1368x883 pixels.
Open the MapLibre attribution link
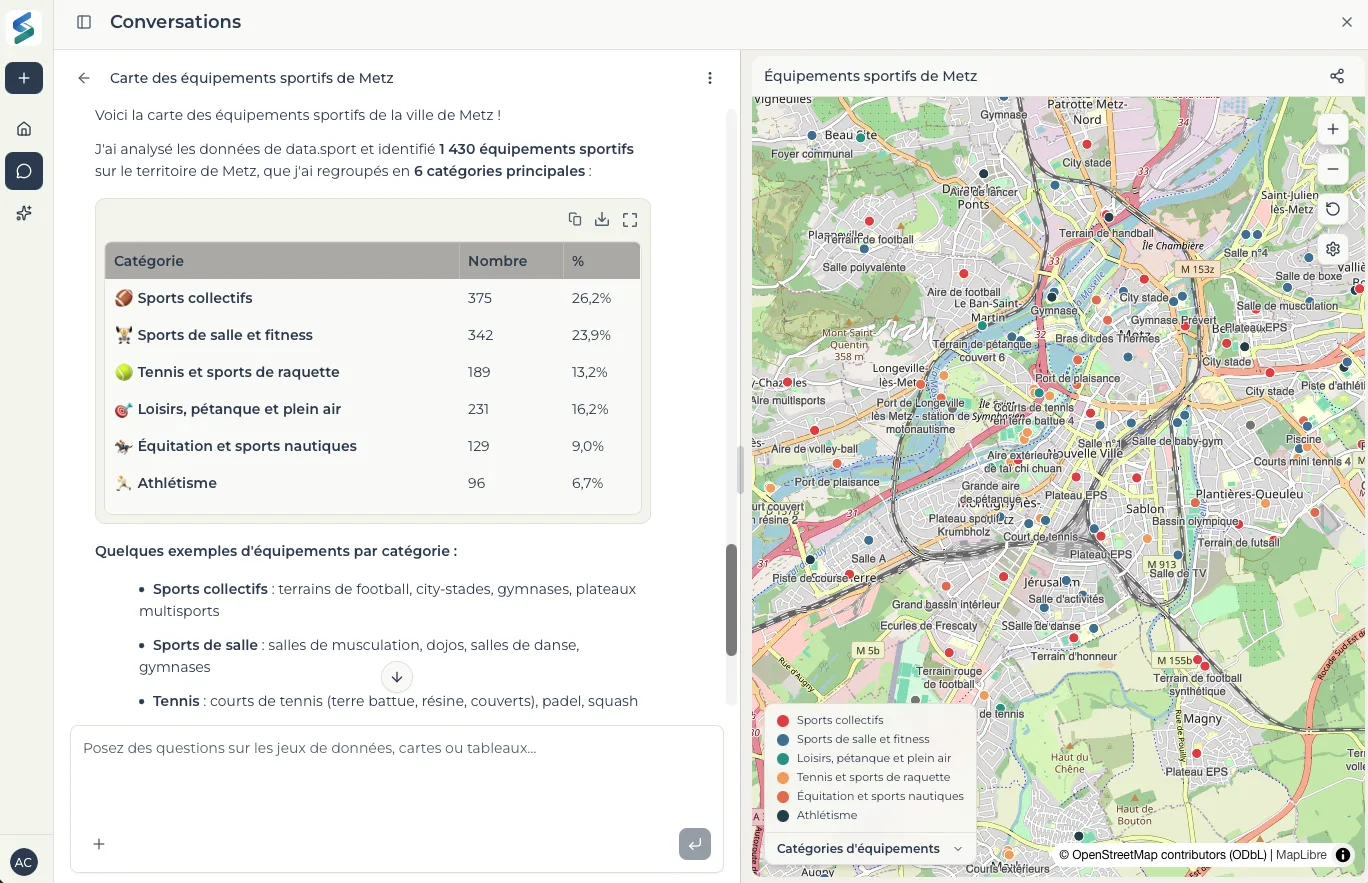[1301, 855]
